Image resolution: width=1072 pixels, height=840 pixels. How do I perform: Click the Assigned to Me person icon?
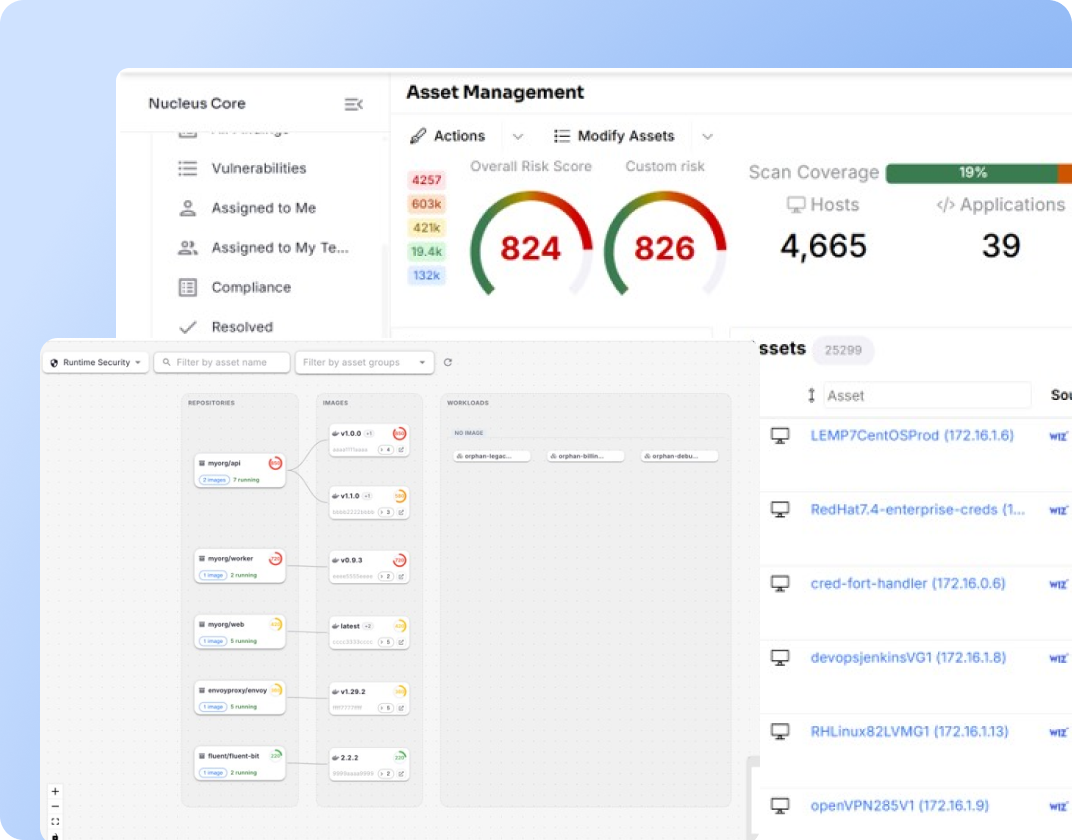(x=187, y=208)
